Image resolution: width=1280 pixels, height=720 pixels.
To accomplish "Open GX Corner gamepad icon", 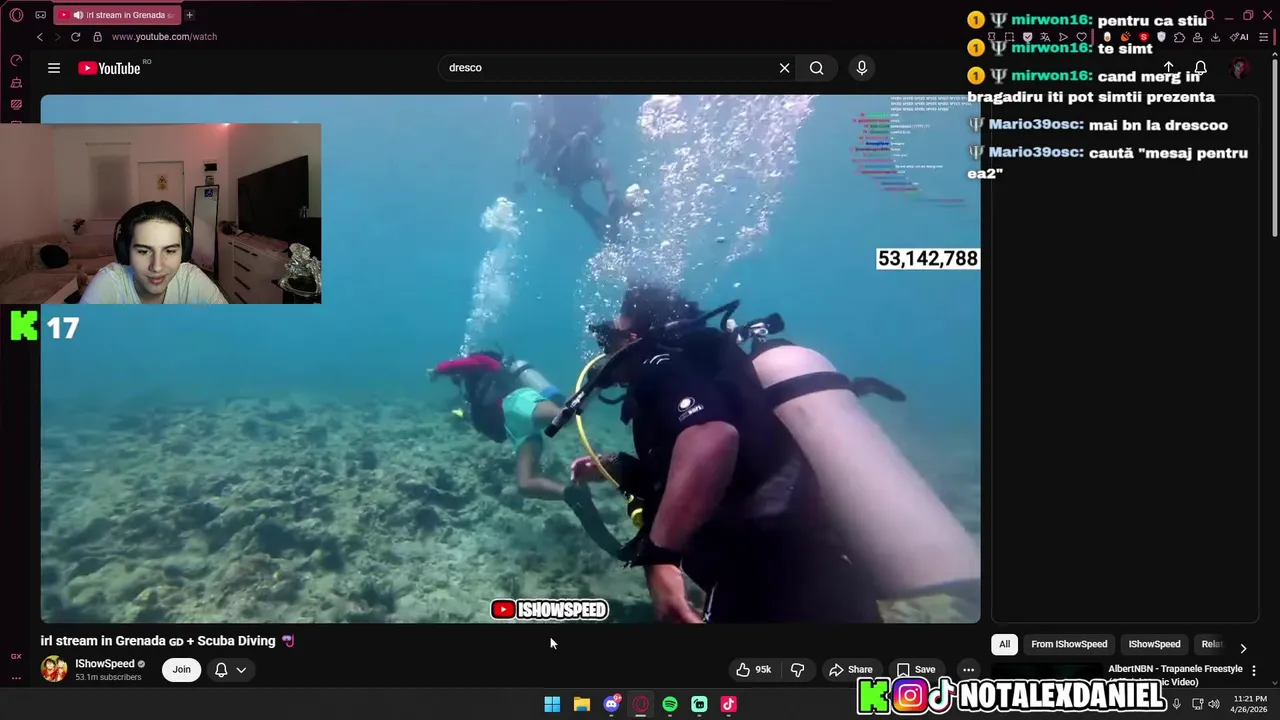I will pyautogui.click(x=40, y=15).
